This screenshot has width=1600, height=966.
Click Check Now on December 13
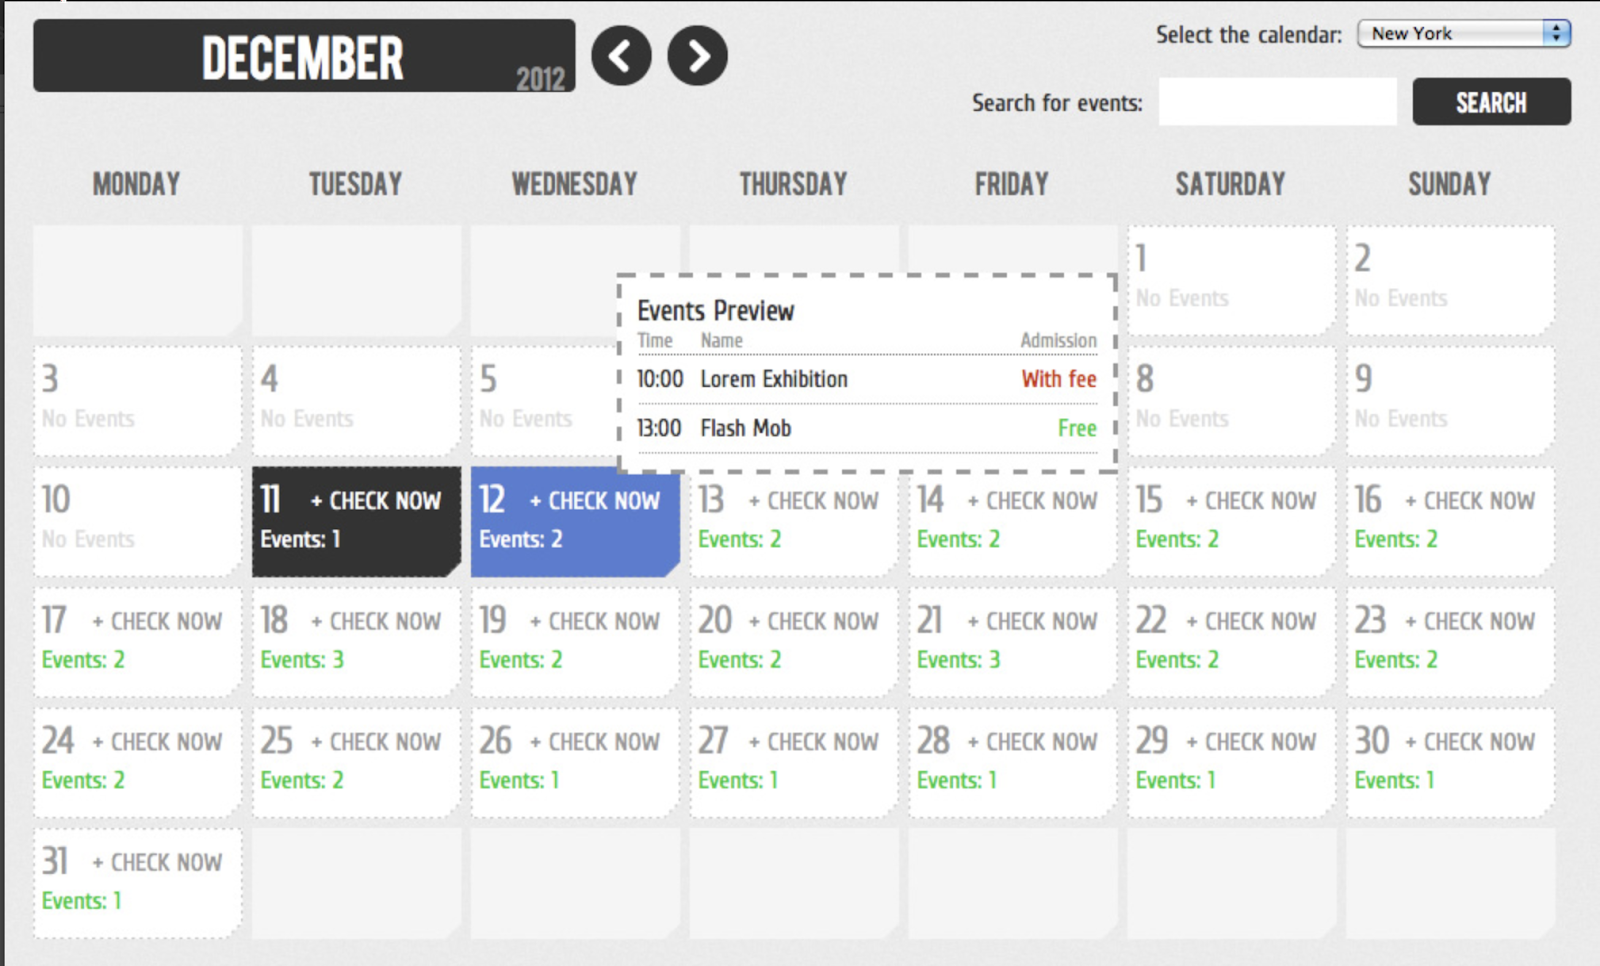813,501
